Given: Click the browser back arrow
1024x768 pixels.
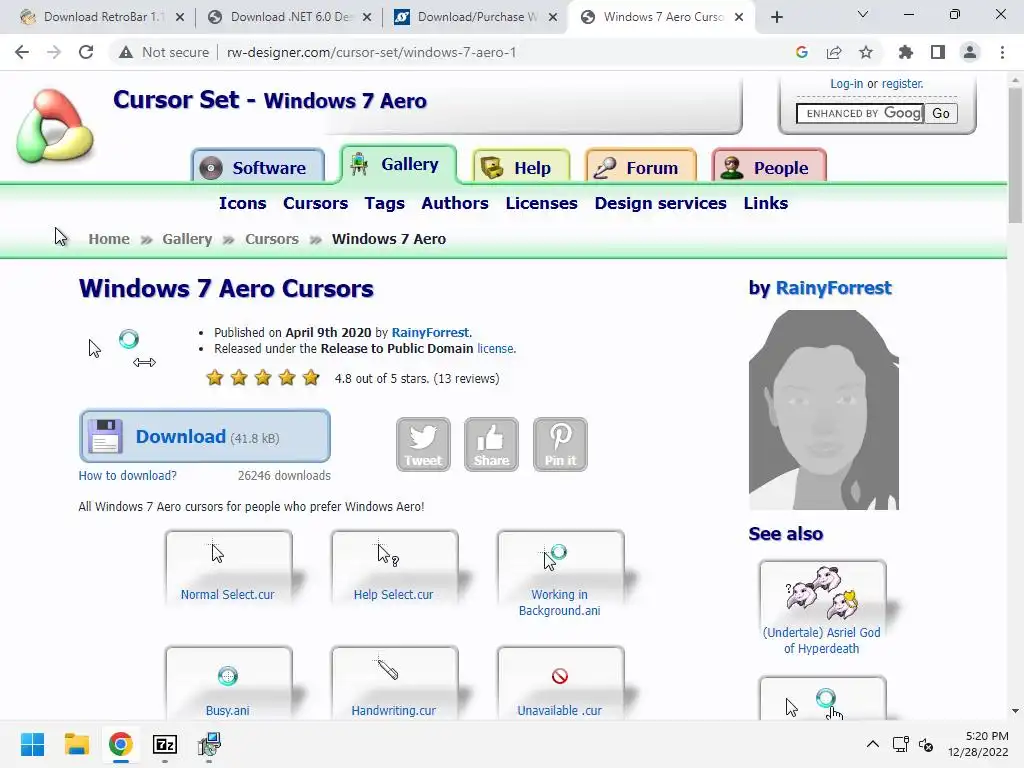Looking at the screenshot, I should 22,52.
